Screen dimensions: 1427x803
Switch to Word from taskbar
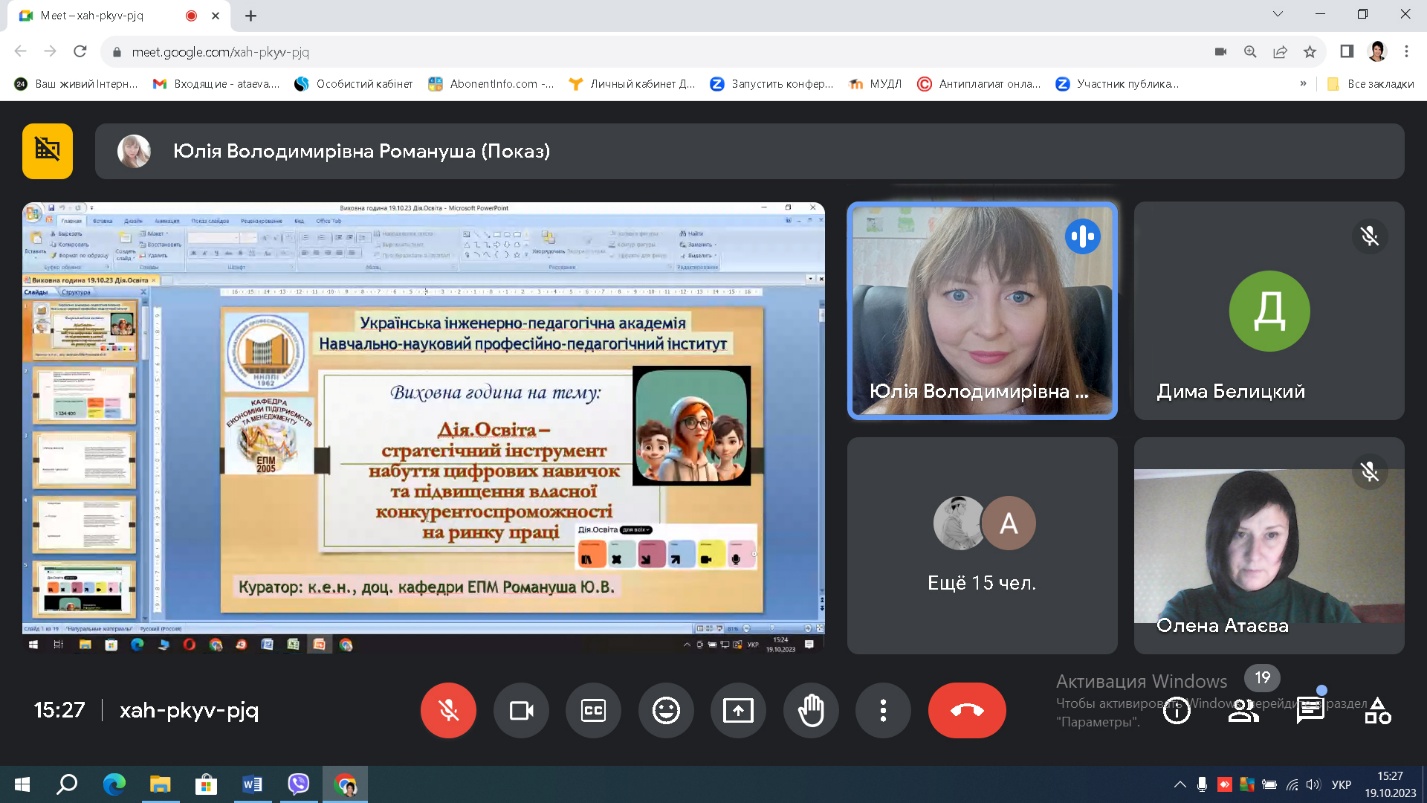[x=252, y=785]
